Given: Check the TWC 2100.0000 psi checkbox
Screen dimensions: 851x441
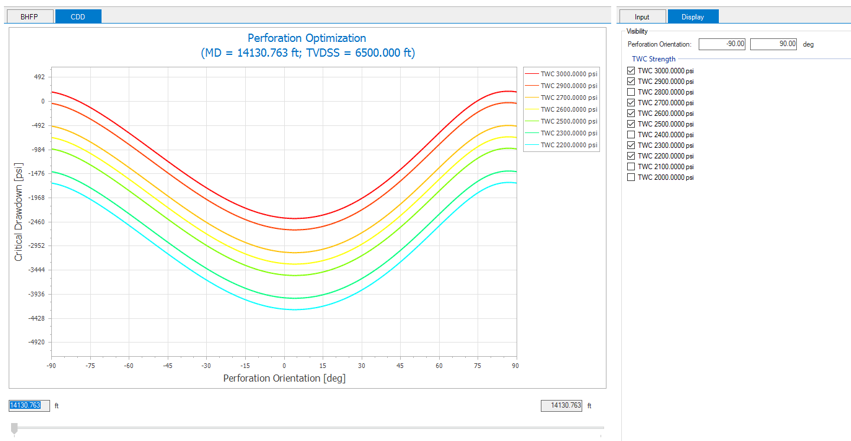Looking at the screenshot, I should [x=630, y=167].
